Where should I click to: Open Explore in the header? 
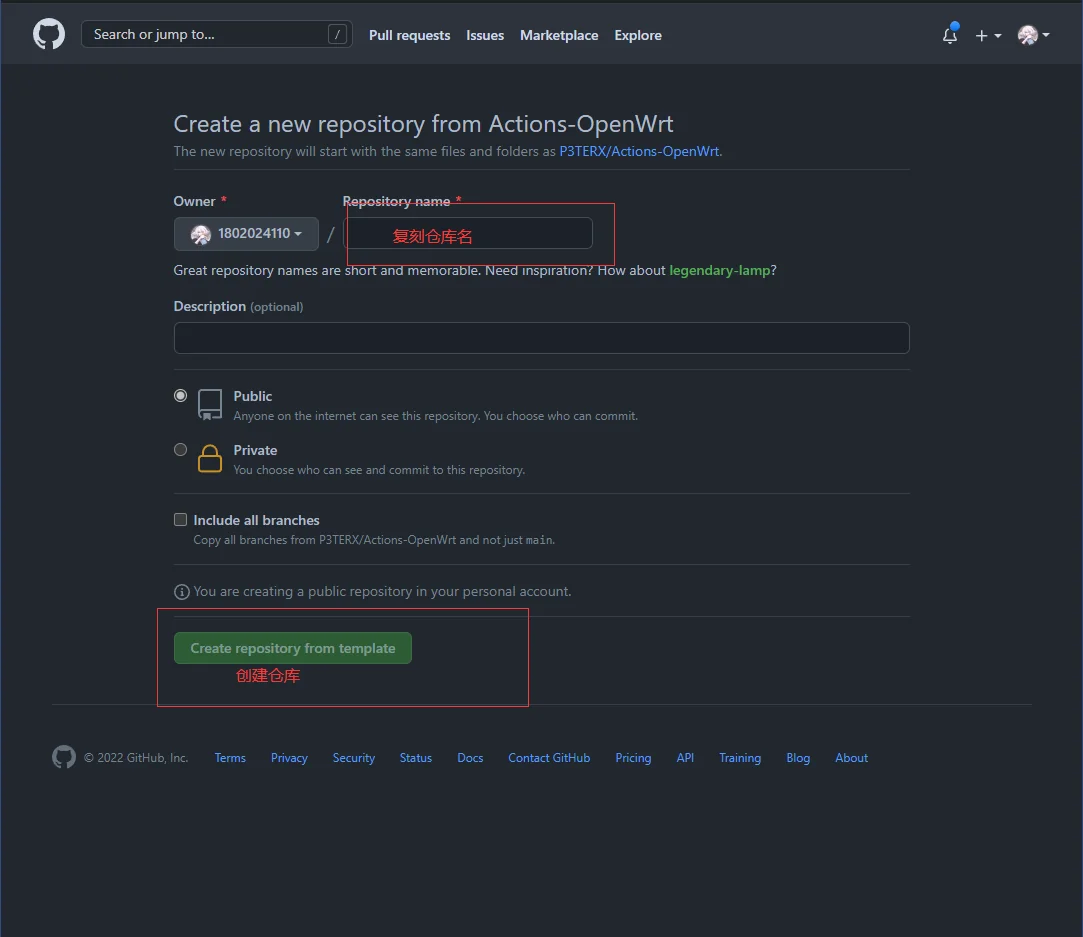point(638,35)
